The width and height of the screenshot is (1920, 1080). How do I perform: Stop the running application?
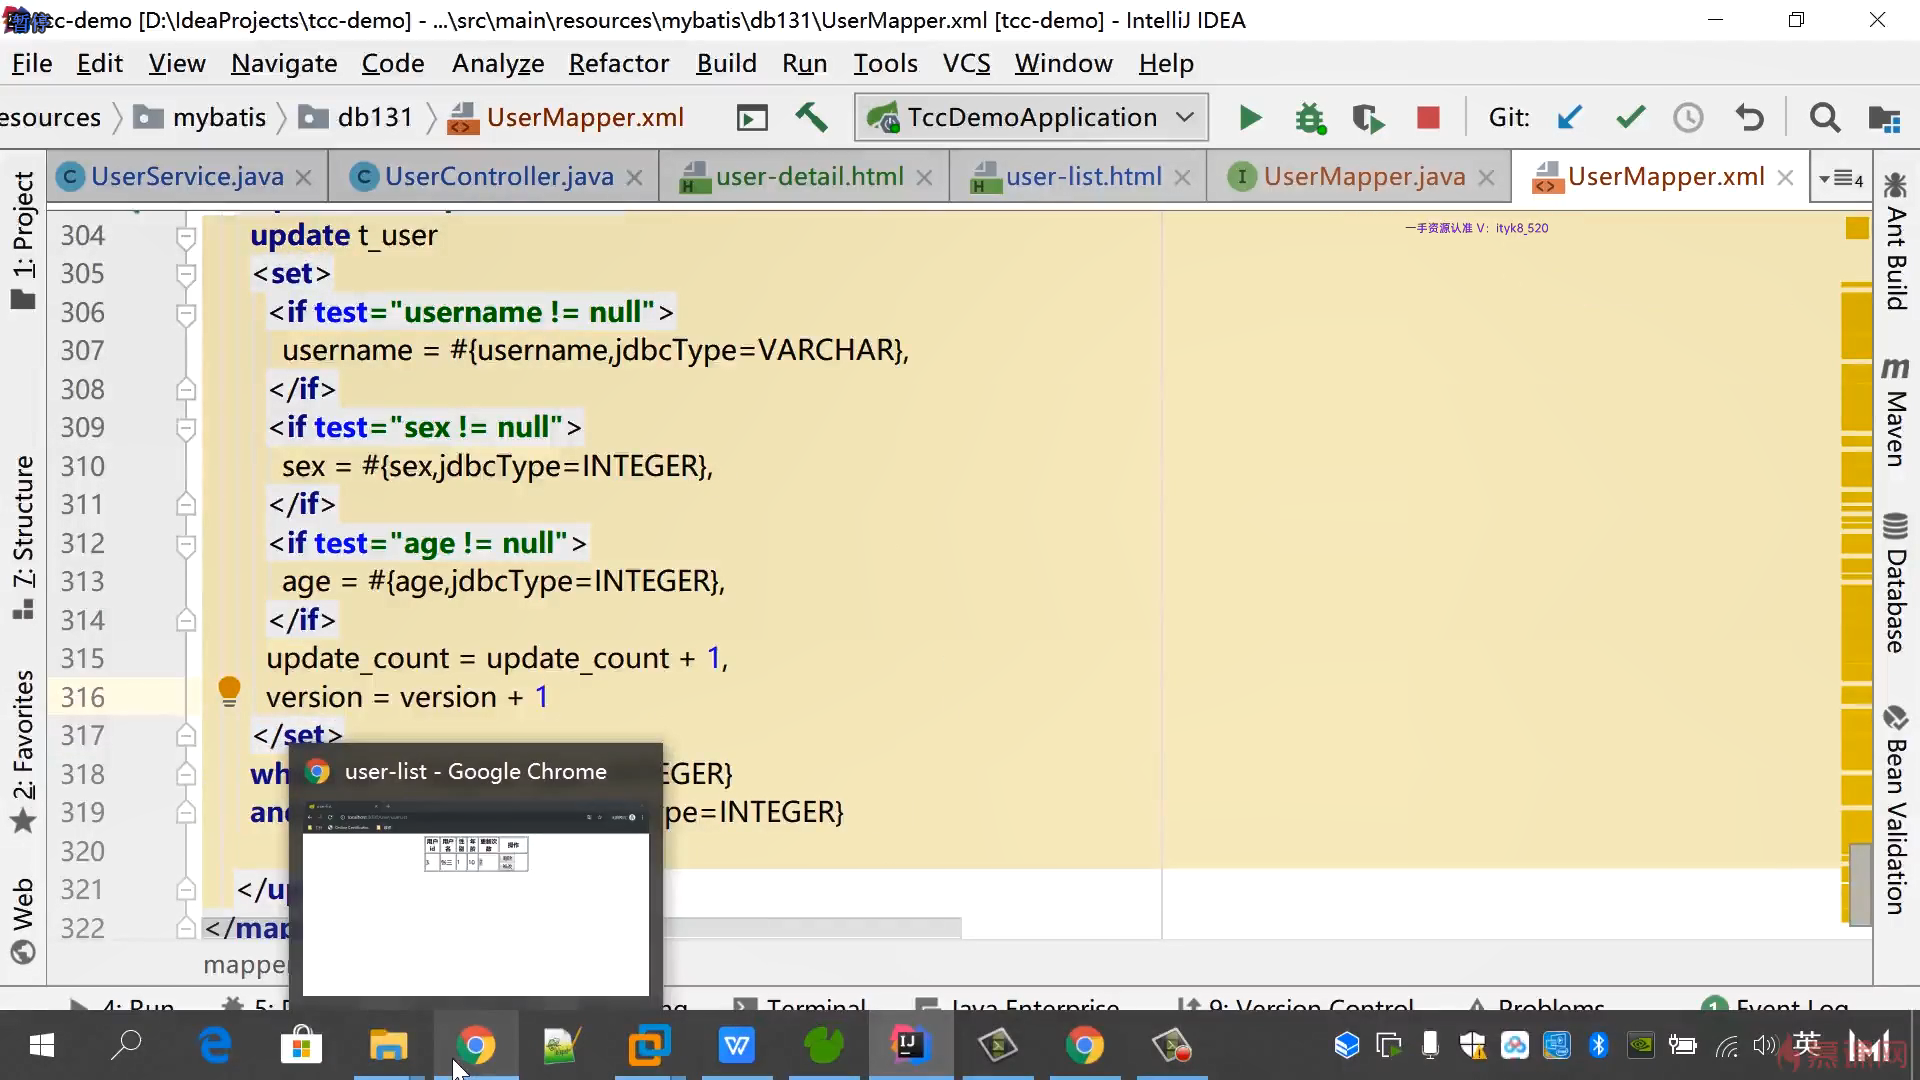tap(1428, 118)
